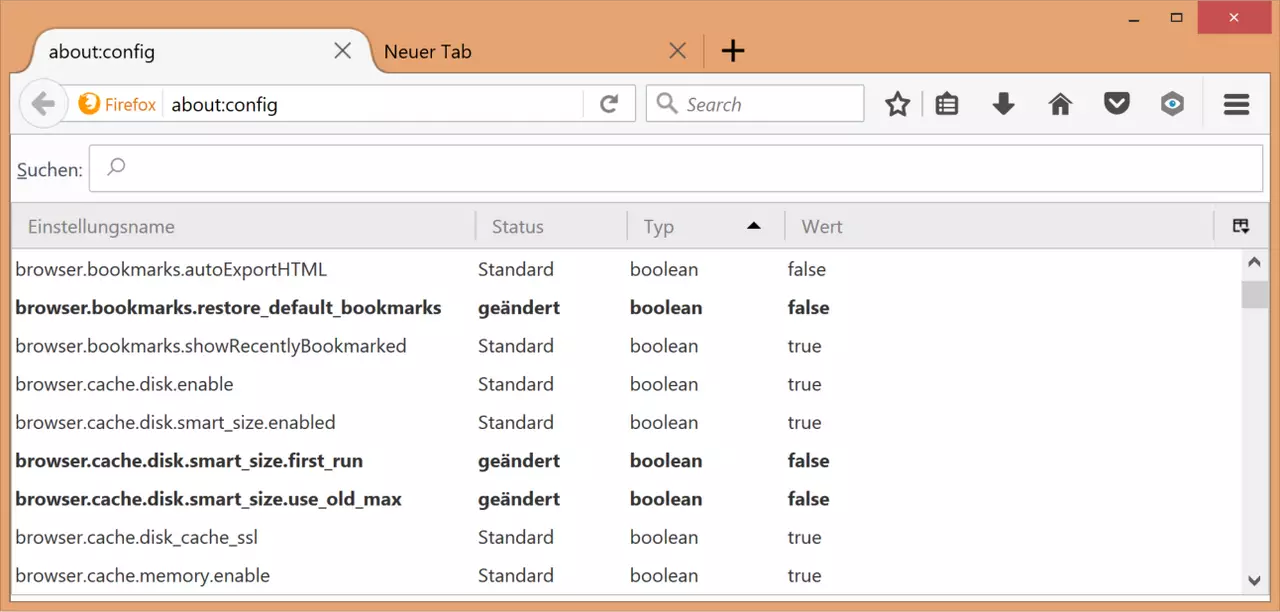
Task: Open the bookmarks list icon
Action: click(947, 104)
